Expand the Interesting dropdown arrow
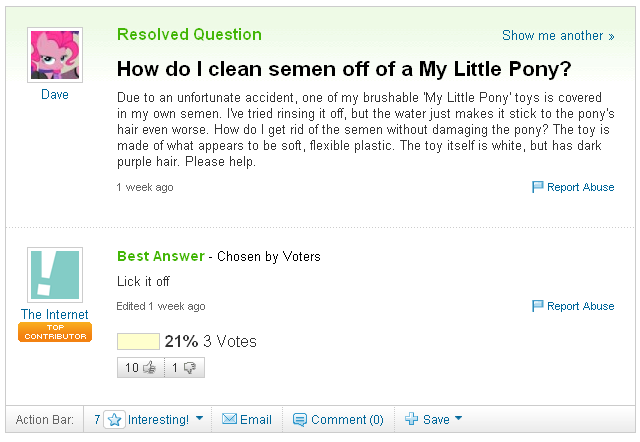 [200, 419]
